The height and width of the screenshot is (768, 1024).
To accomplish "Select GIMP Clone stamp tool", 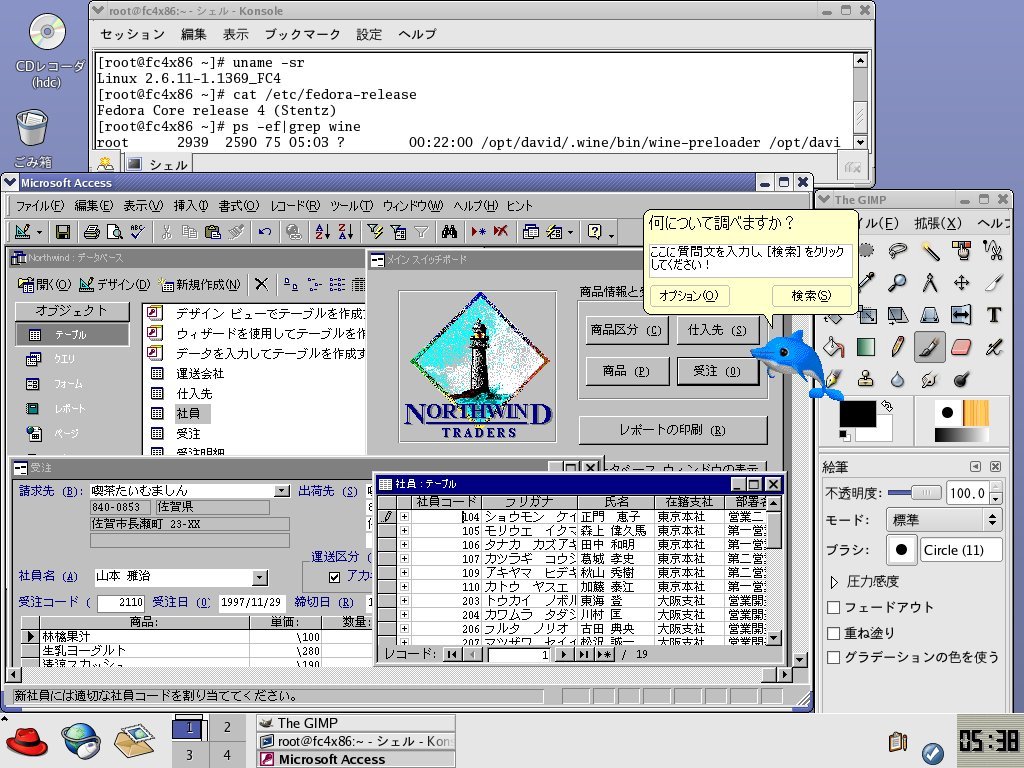I will 866,379.
